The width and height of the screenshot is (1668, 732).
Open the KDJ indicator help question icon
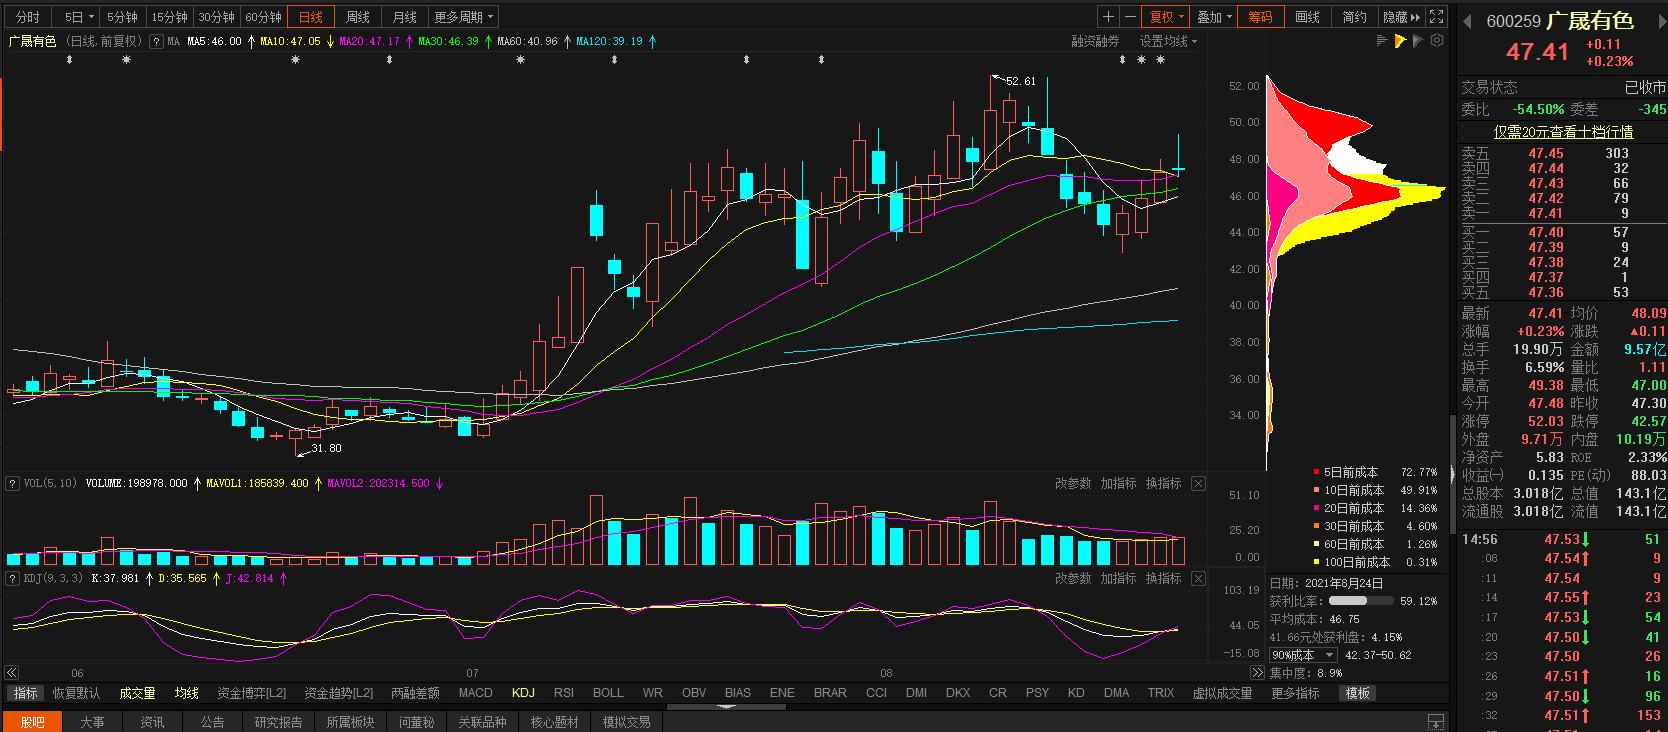[x=12, y=579]
